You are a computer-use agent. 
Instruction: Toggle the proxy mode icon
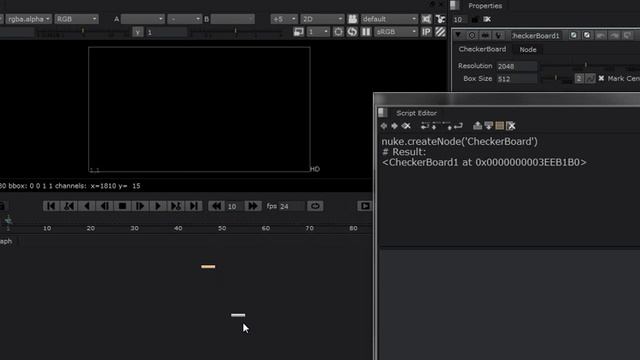click(298, 31)
